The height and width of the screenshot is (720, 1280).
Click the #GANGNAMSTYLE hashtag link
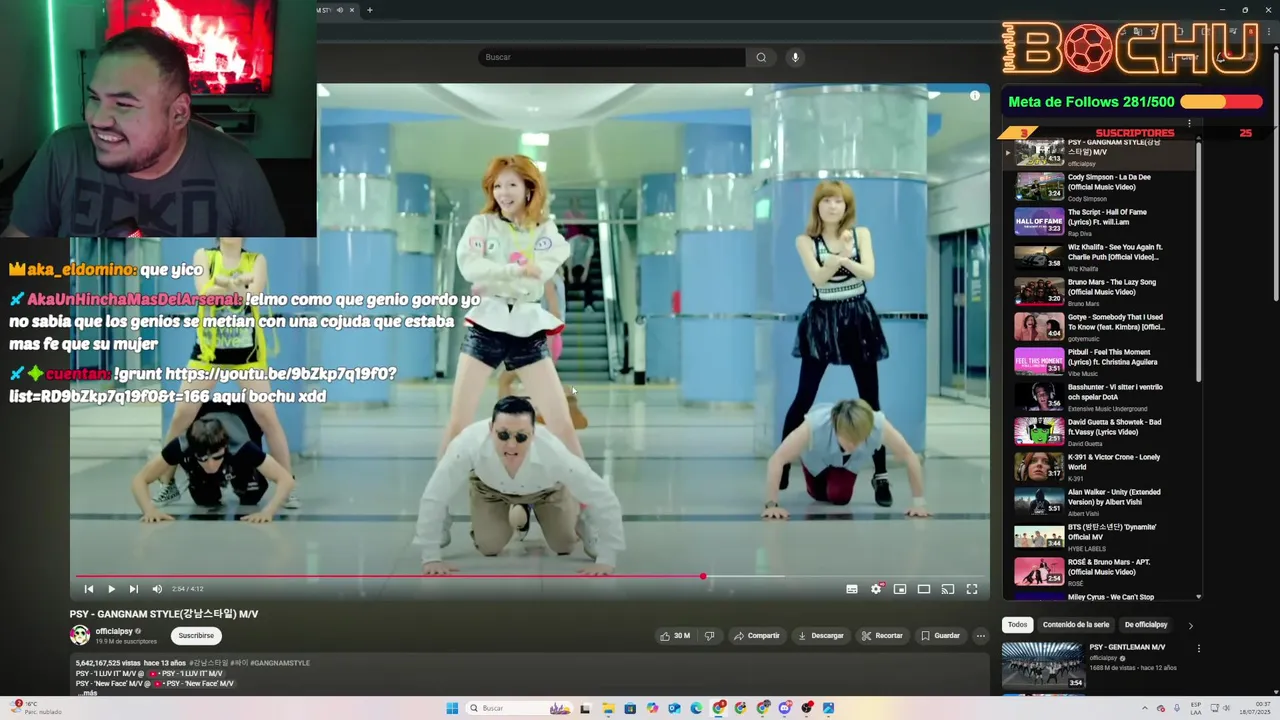click(x=279, y=663)
